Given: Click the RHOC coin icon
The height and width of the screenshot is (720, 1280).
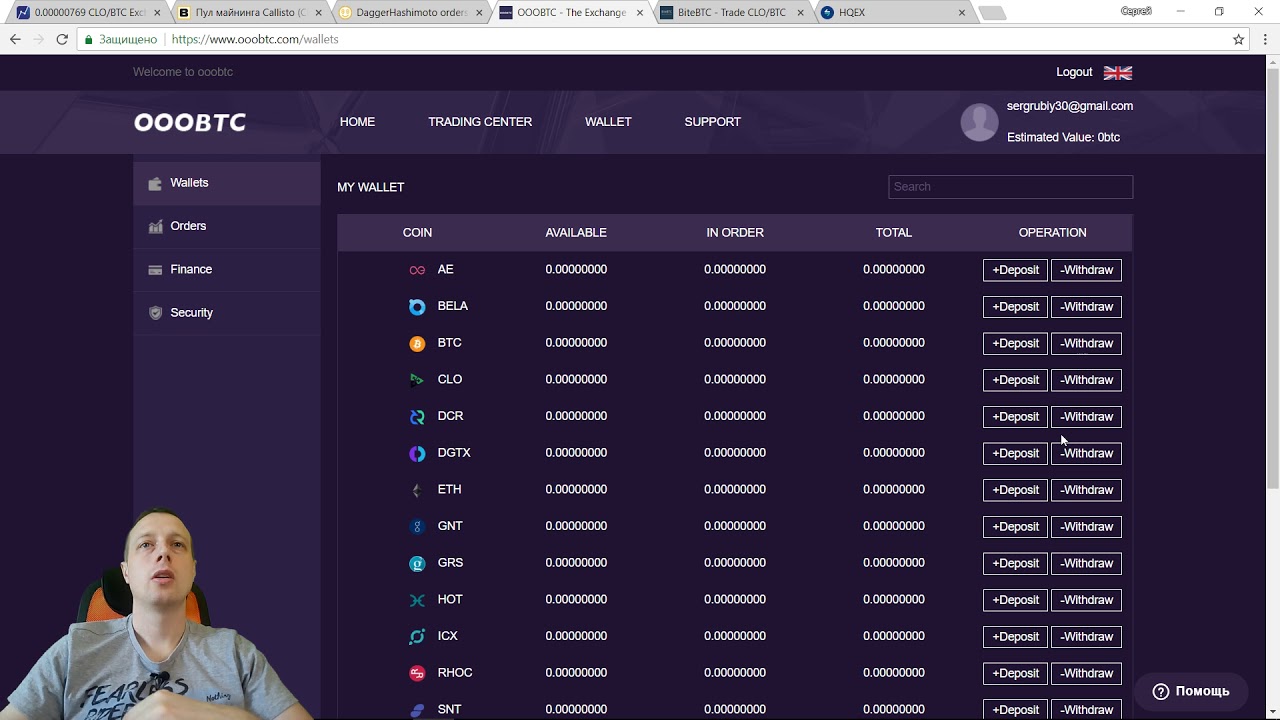Looking at the screenshot, I should tap(417, 673).
